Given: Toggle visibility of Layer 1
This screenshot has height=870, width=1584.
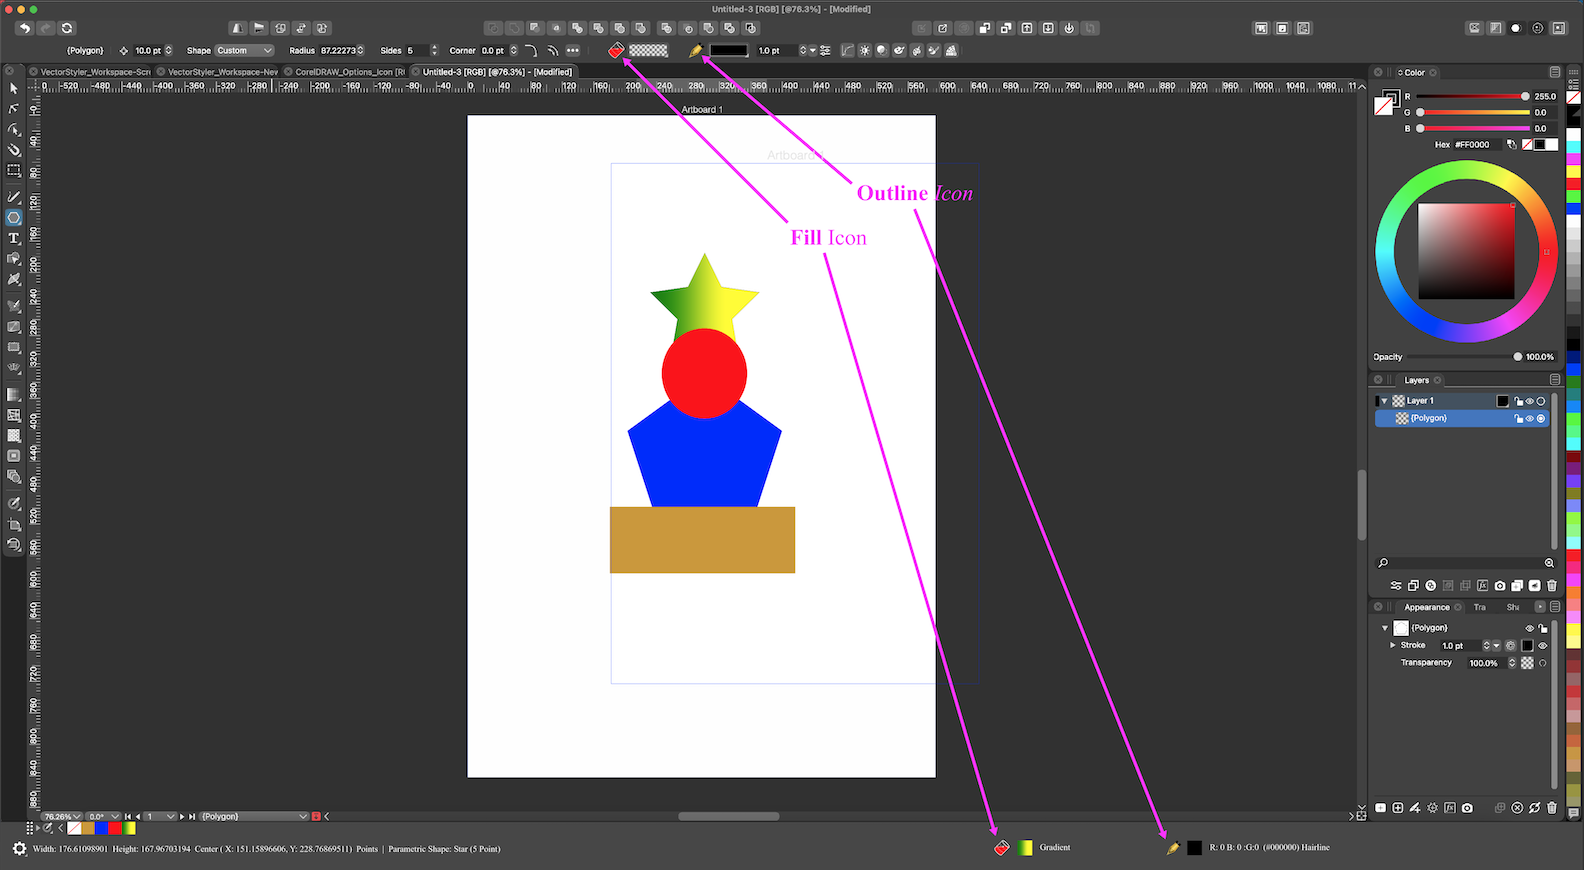Looking at the screenshot, I should 1529,401.
